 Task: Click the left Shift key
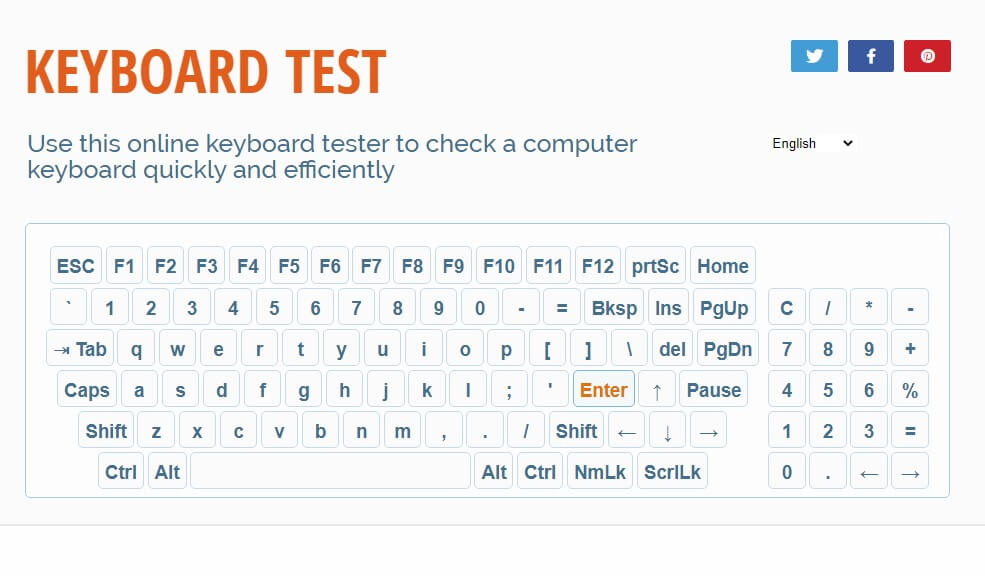tap(106, 431)
